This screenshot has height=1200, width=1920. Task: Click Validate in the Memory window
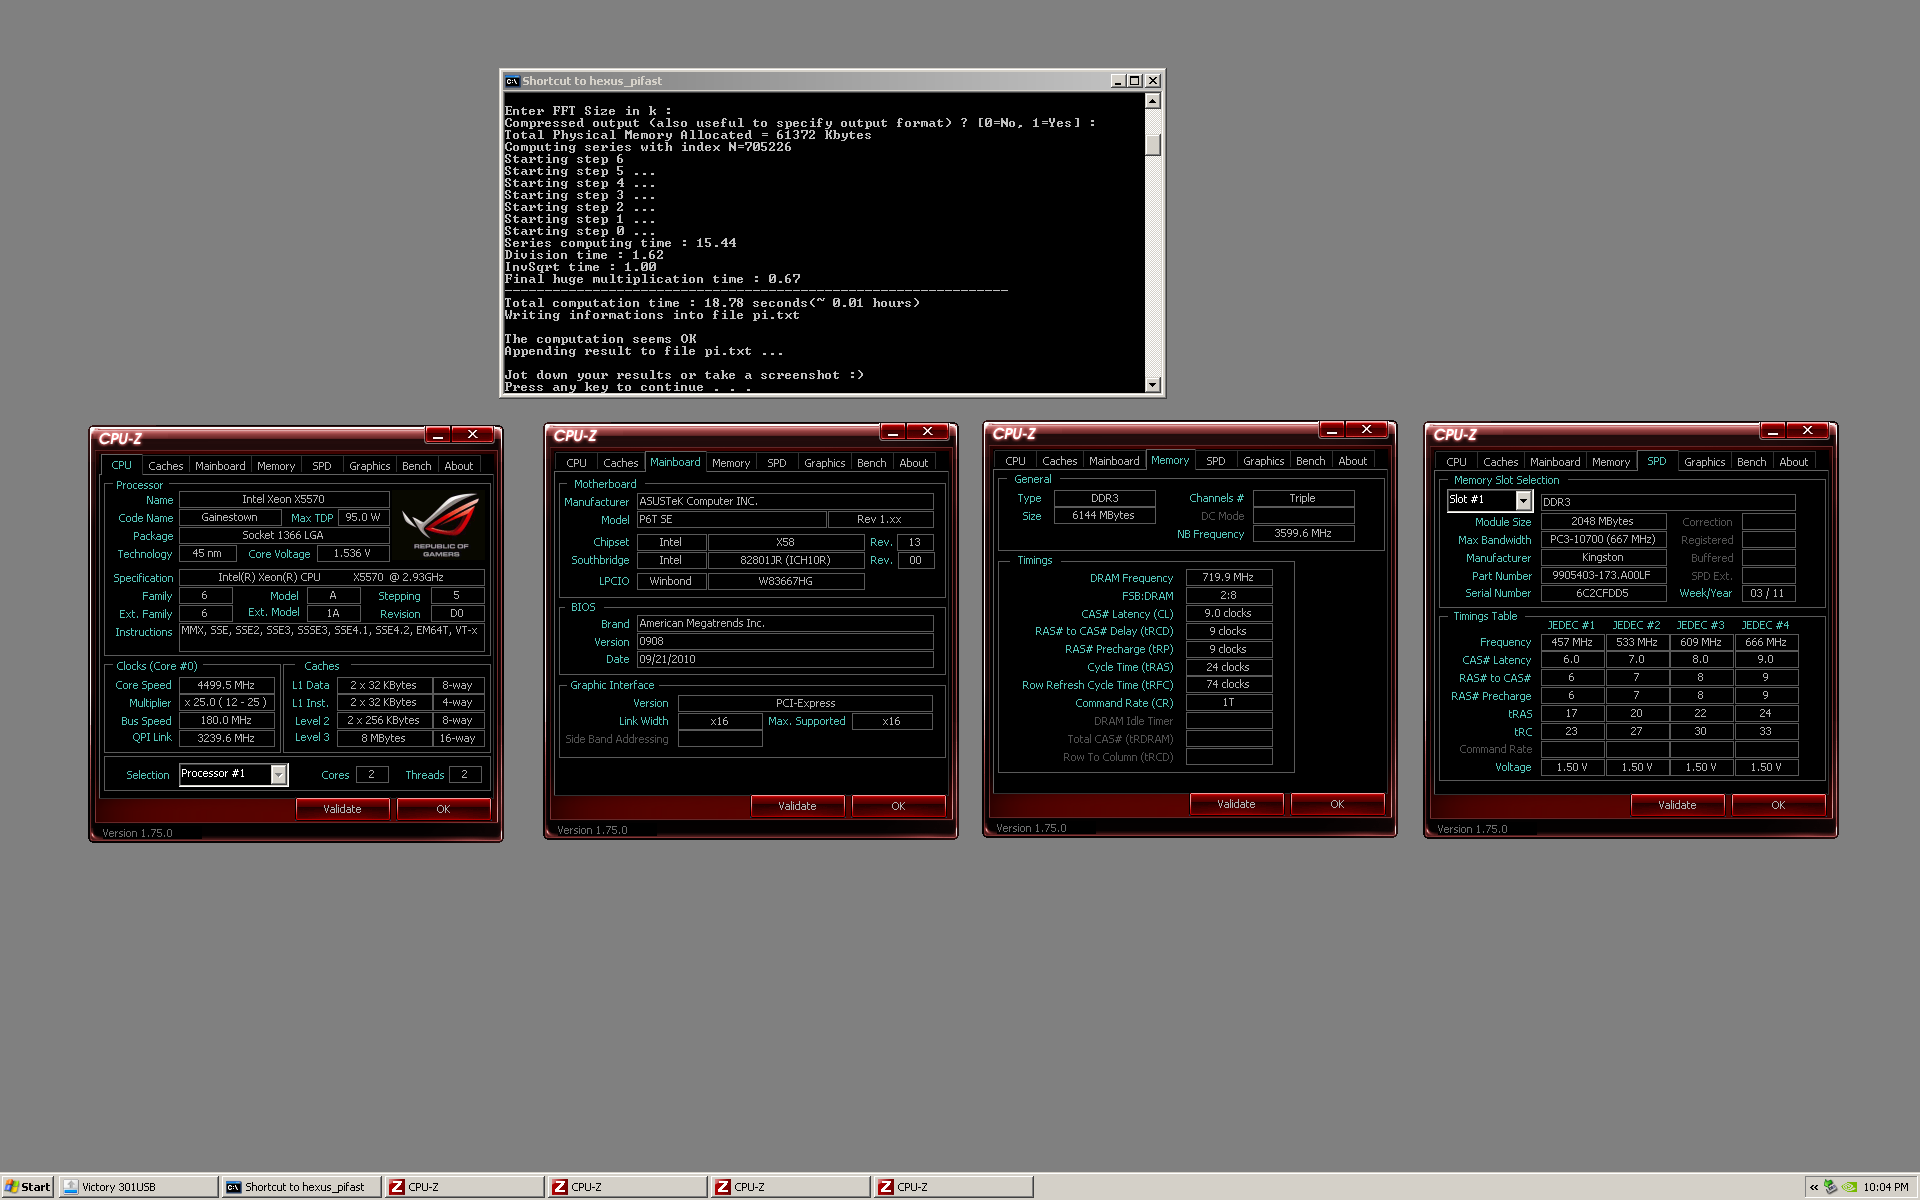(x=1236, y=804)
